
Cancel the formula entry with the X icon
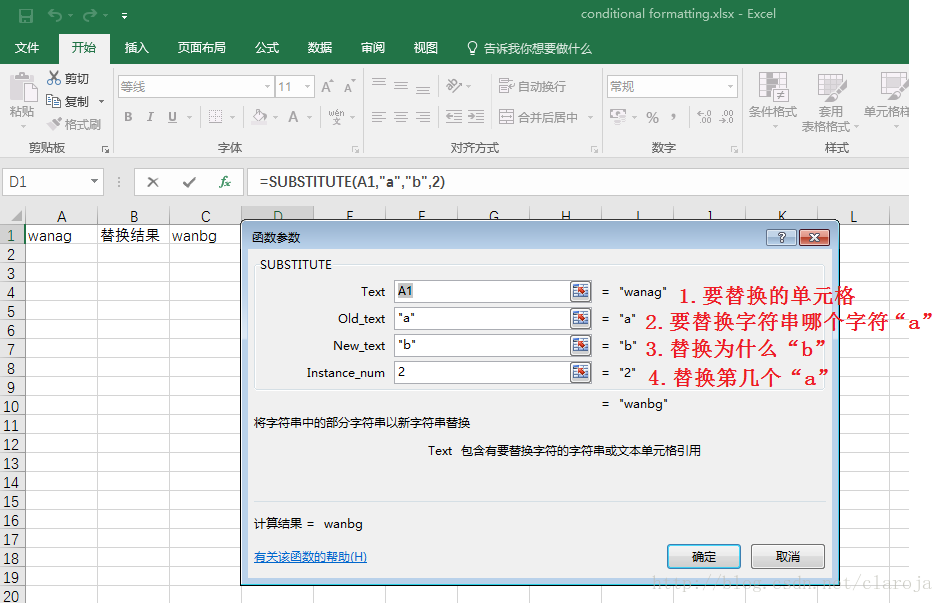pyautogui.click(x=153, y=182)
